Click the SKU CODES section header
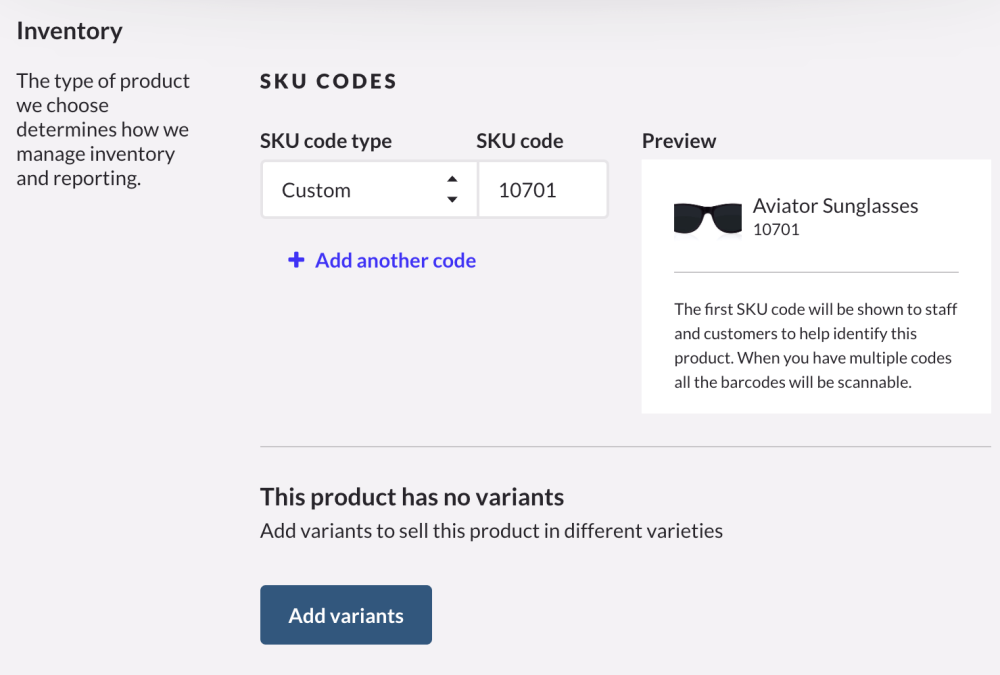The width and height of the screenshot is (1000, 675). [328, 81]
